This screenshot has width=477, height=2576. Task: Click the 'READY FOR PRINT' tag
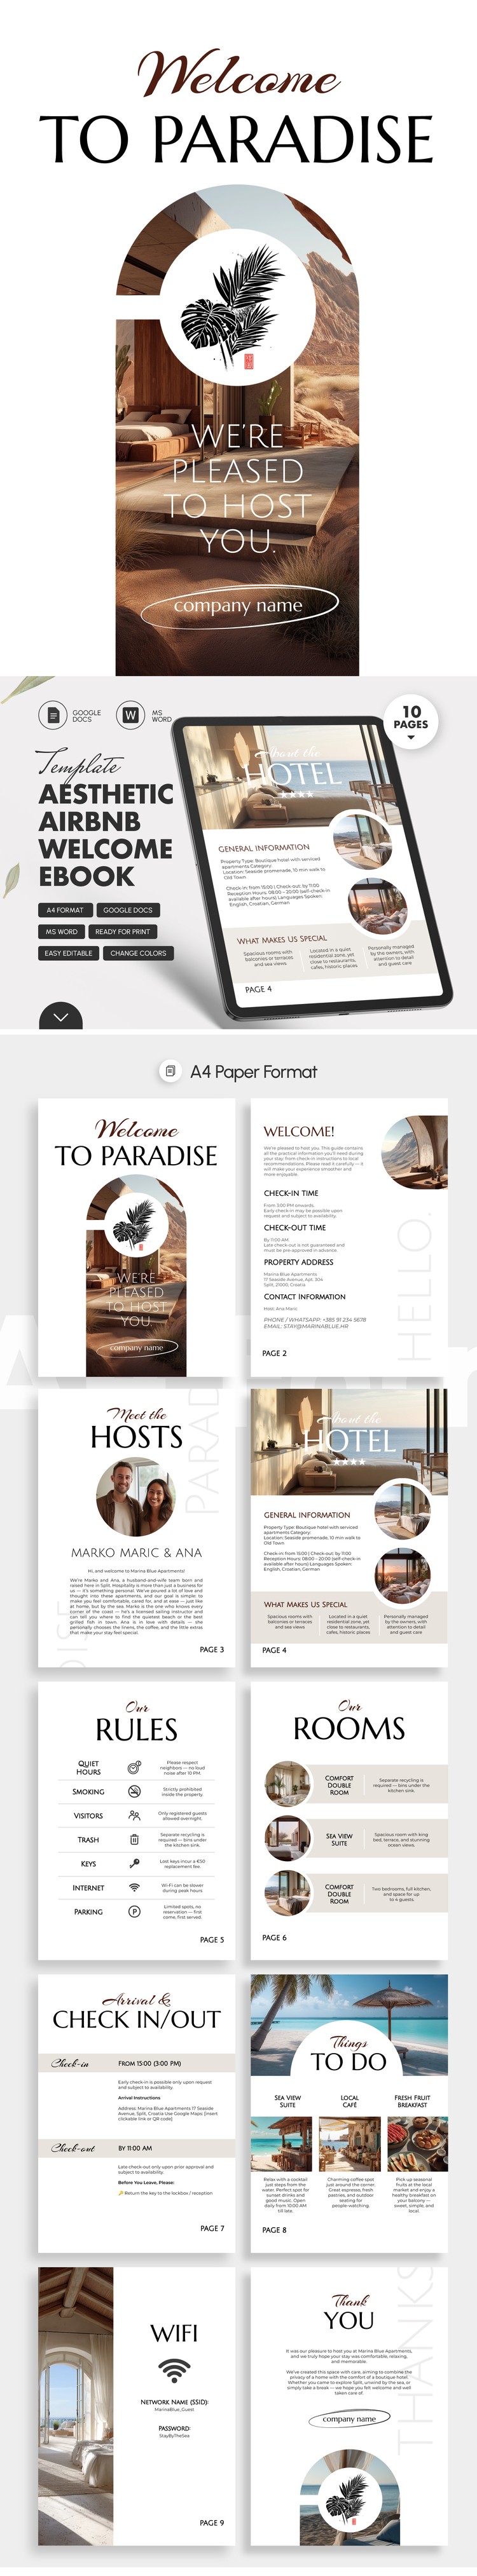[122, 931]
